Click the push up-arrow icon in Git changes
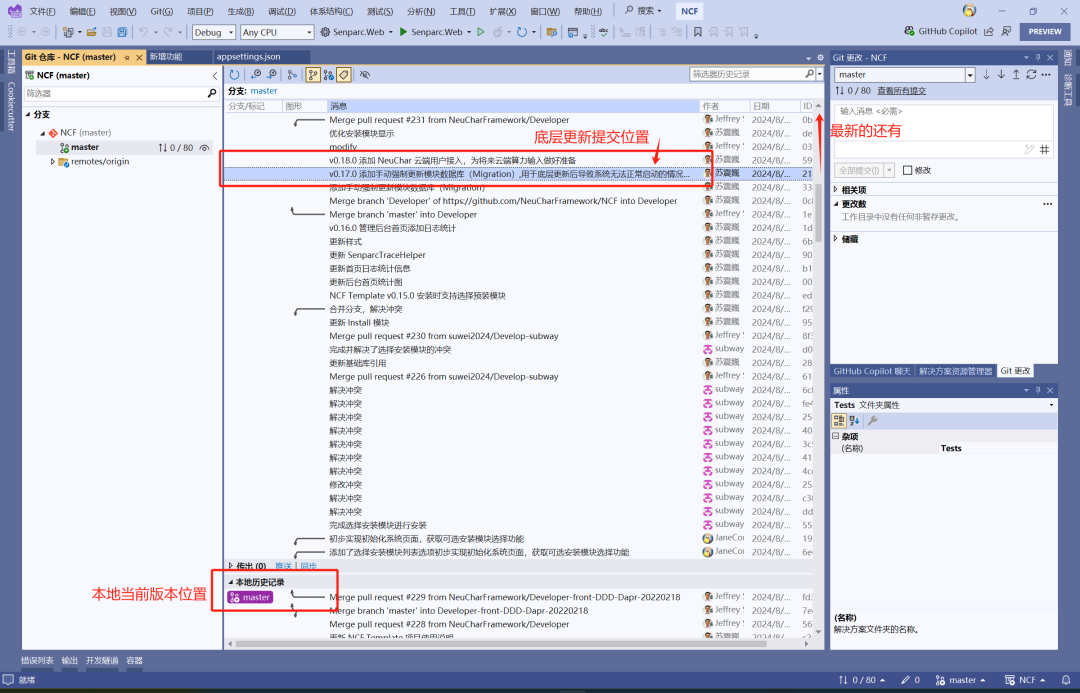Image resolution: width=1080 pixels, height=693 pixels. click(1016, 74)
